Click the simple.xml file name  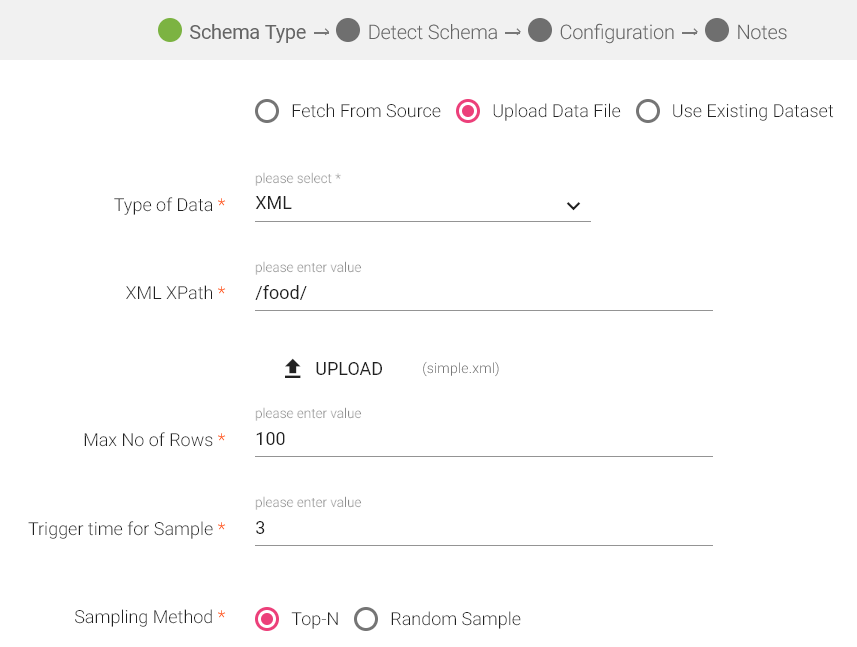[460, 368]
